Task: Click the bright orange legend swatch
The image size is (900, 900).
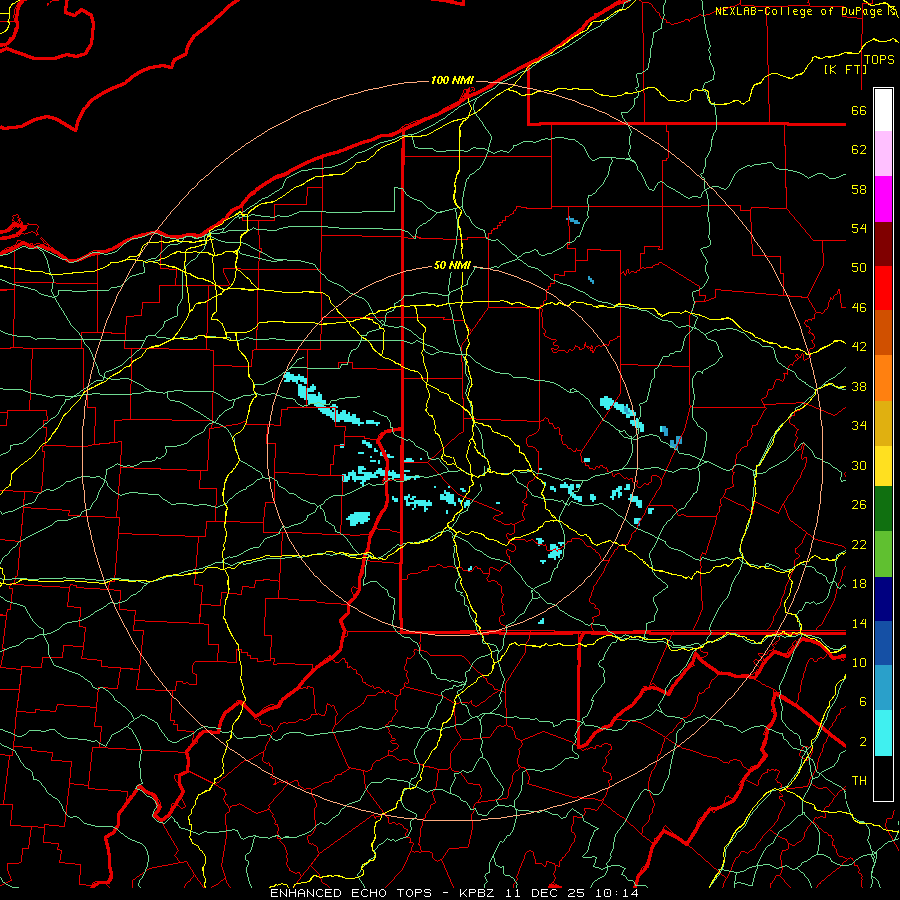Action: [883, 378]
